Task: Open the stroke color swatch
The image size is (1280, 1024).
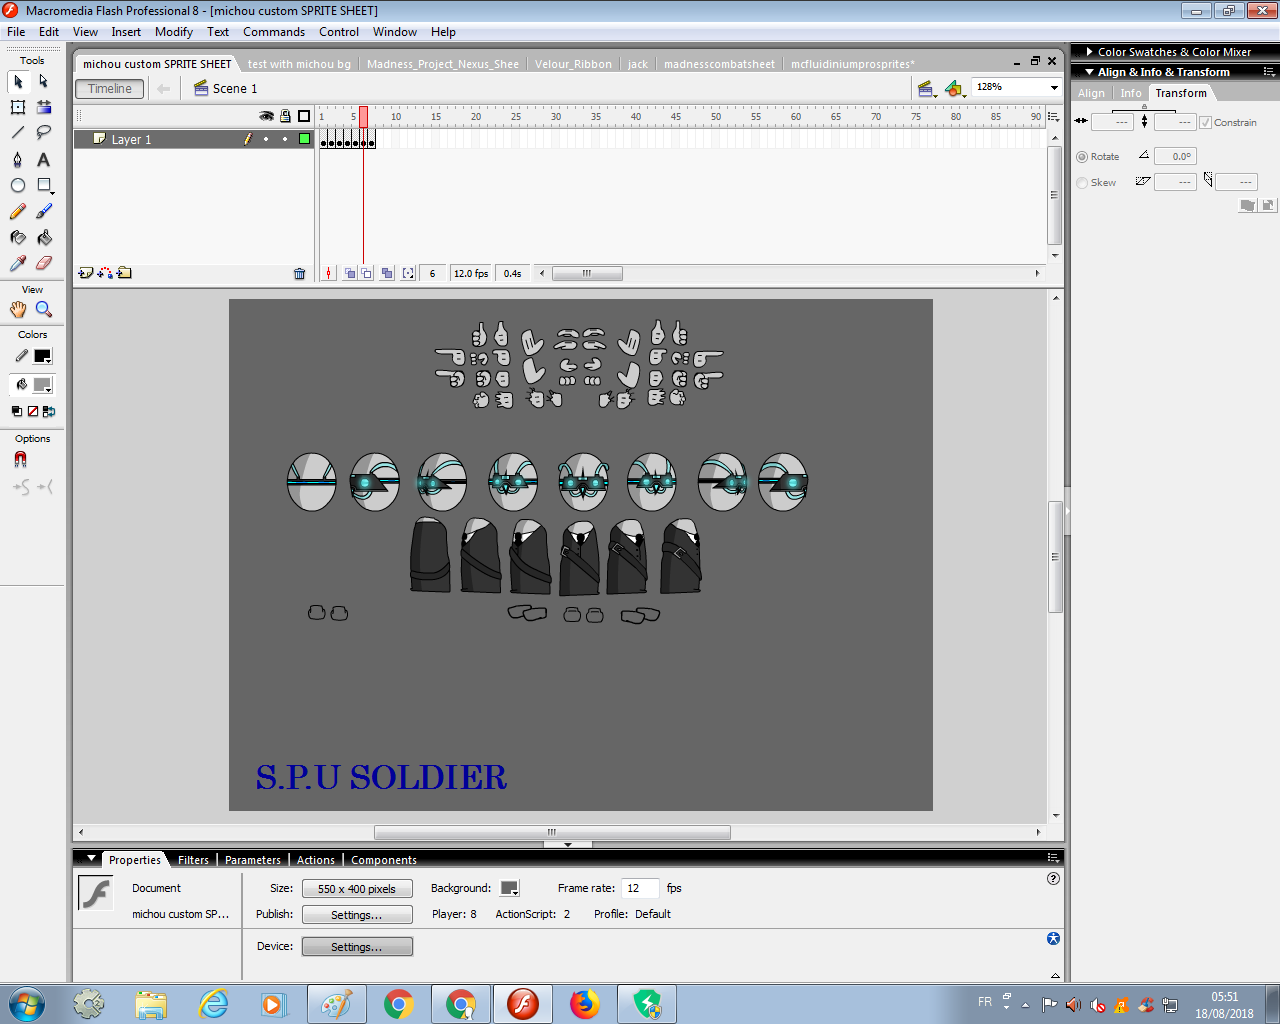Action: point(43,356)
